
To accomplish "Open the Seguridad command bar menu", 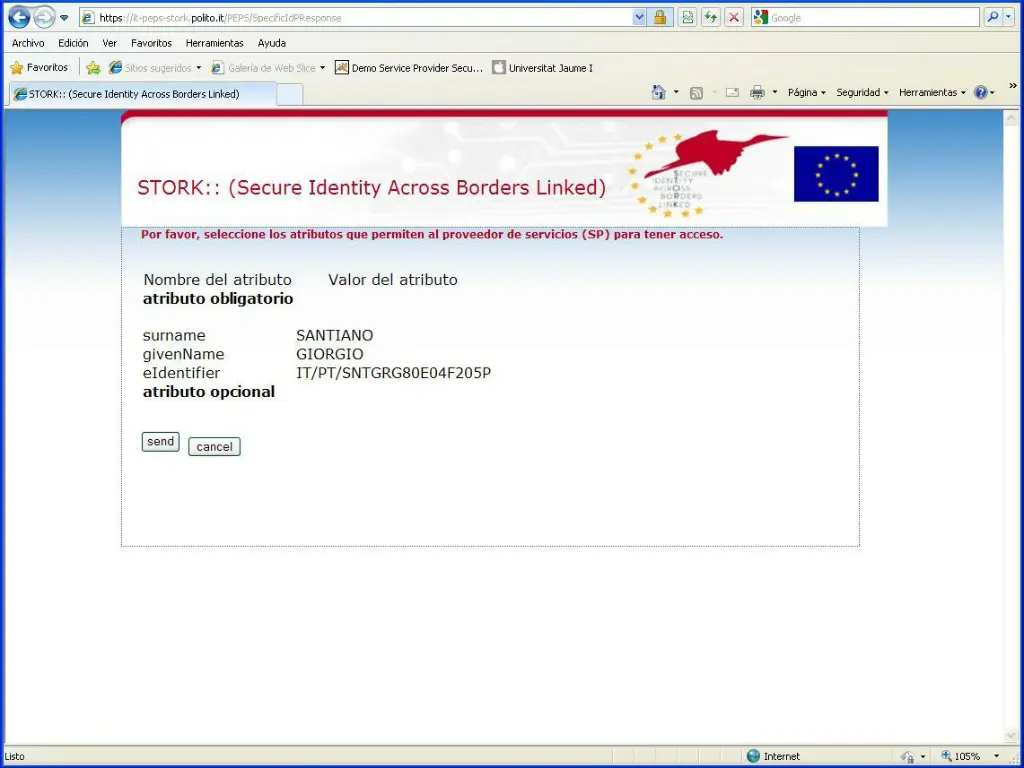I will (862, 93).
